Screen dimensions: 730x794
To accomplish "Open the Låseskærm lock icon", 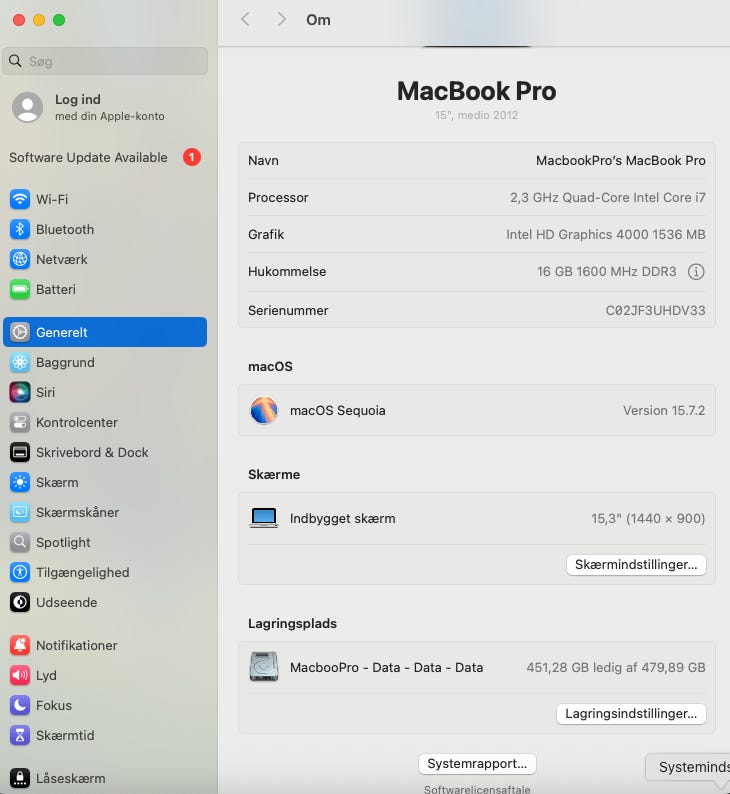I will click(x=20, y=778).
